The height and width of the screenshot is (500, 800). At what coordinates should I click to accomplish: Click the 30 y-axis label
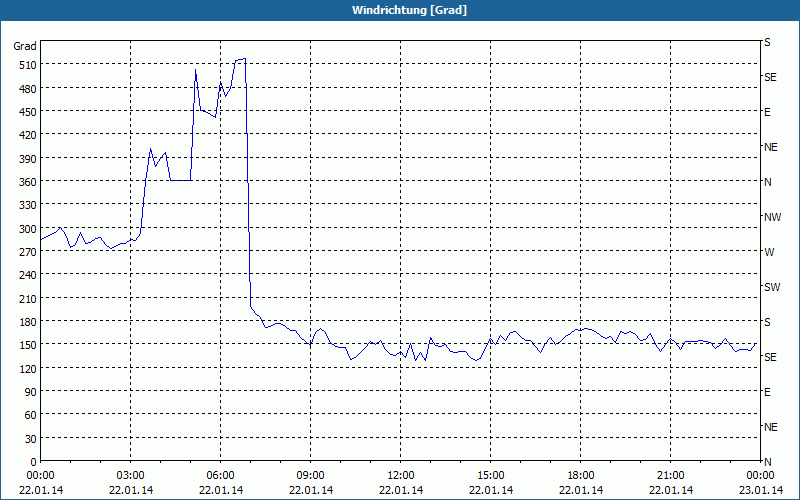tap(31, 439)
